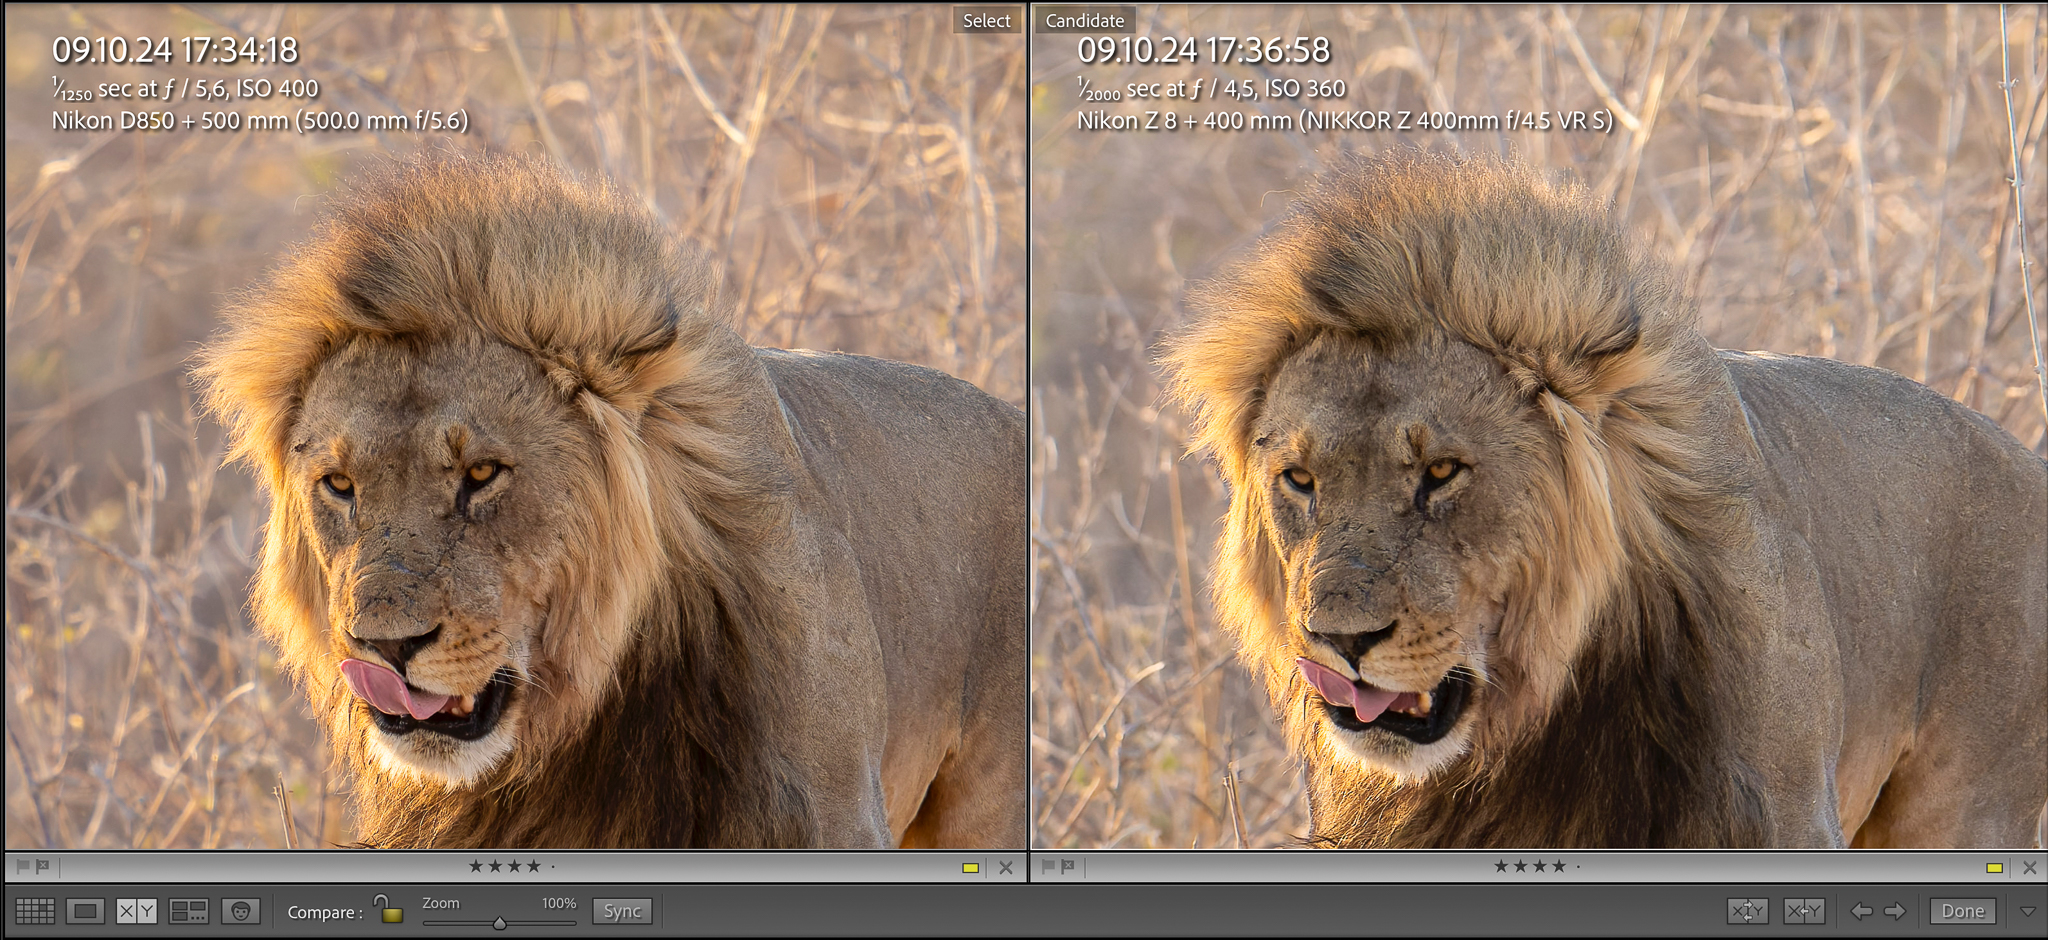
Task: Remove Candidate photo with X button
Action: coord(2030,868)
